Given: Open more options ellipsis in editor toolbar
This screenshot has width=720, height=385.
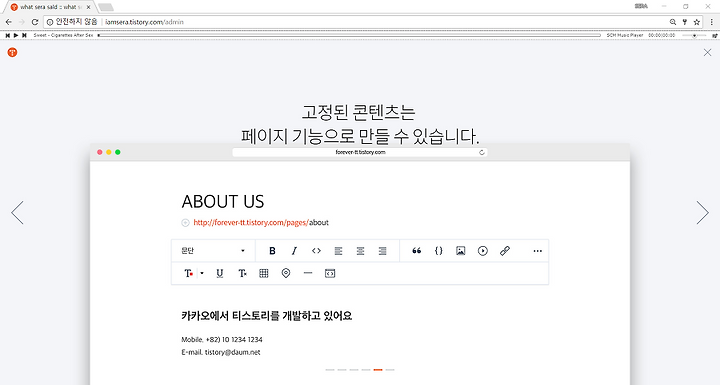Looking at the screenshot, I should (538, 251).
